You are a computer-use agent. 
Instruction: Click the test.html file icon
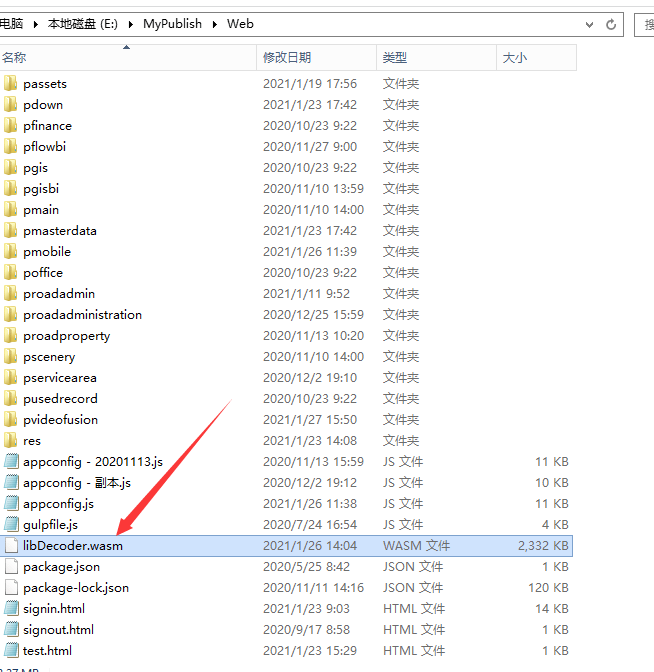pos(12,651)
